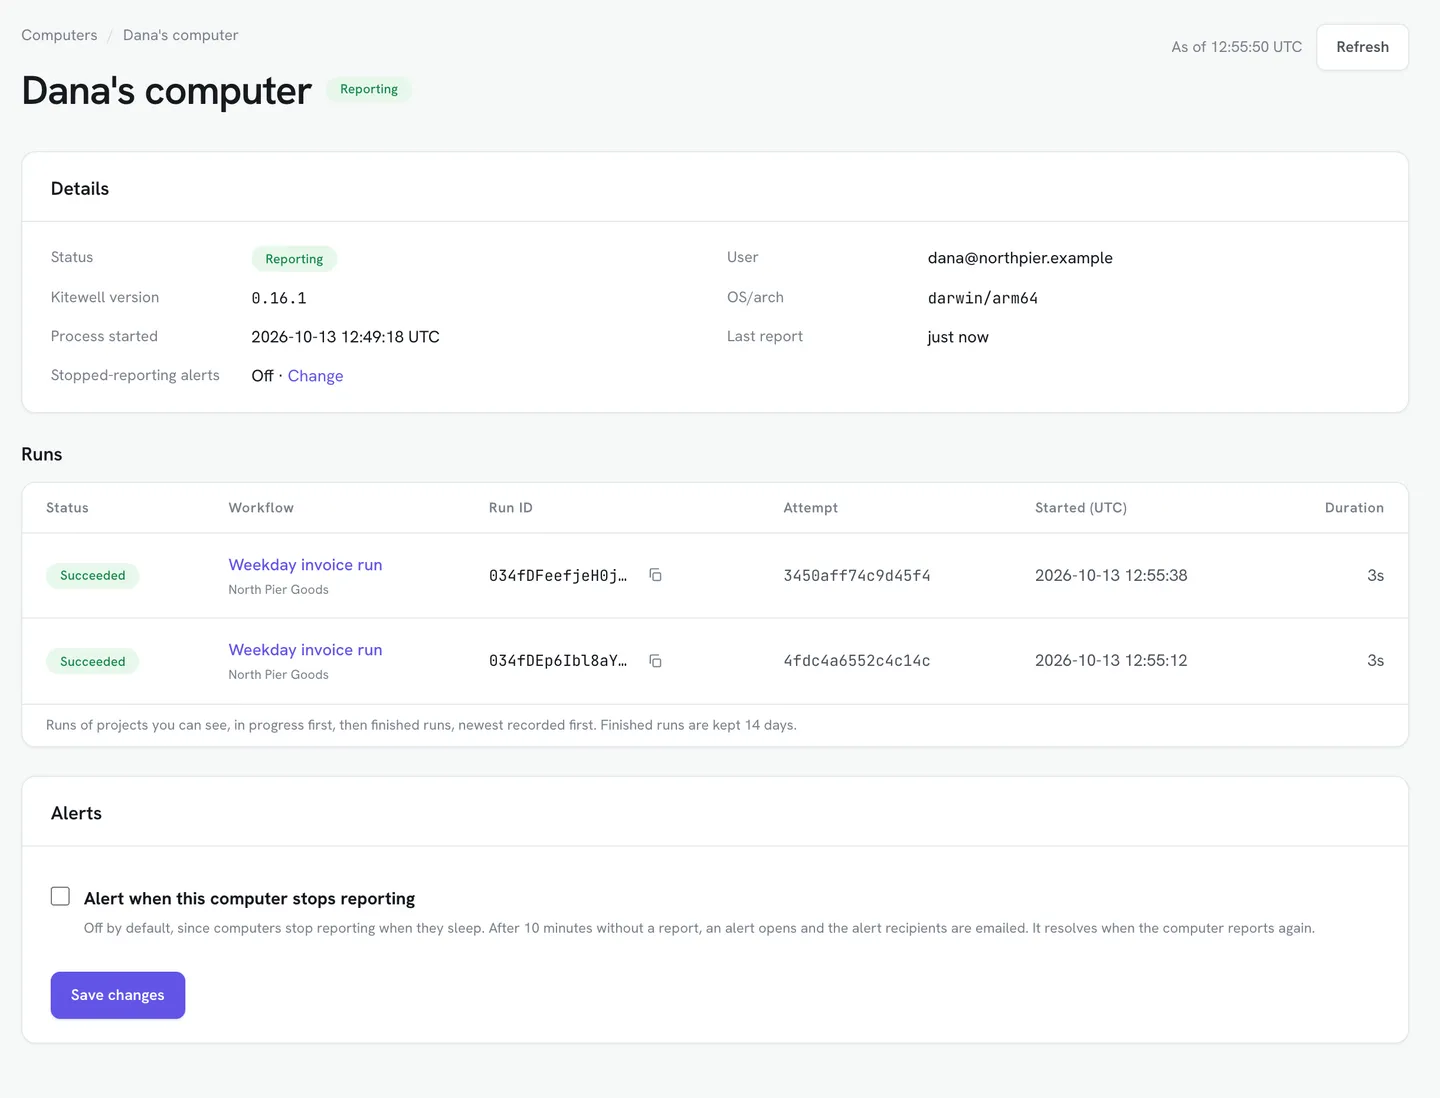Select process started 2026-10-13 12:49:18 UTC
This screenshot has height=1098, width=1440.
click(x=345, y=337)
